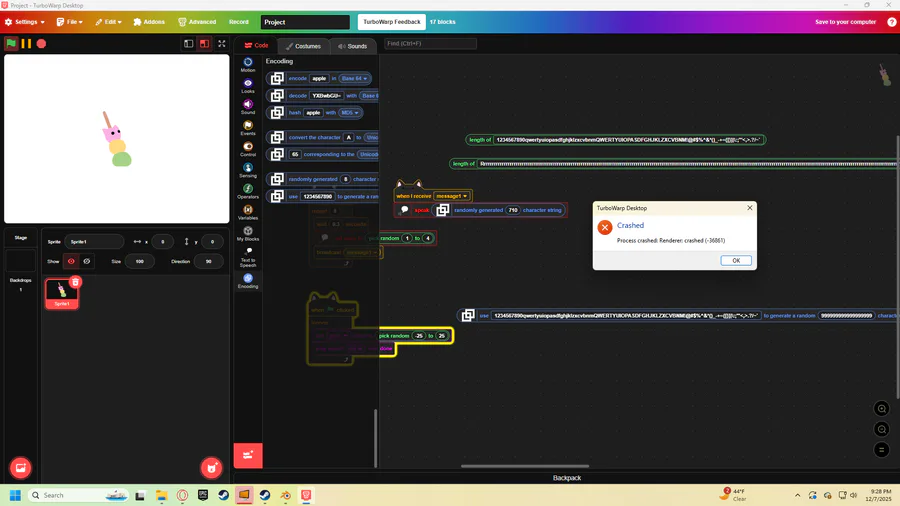The image size is (900, 506).
Task: Open the Edit menu
Action: 108,22
